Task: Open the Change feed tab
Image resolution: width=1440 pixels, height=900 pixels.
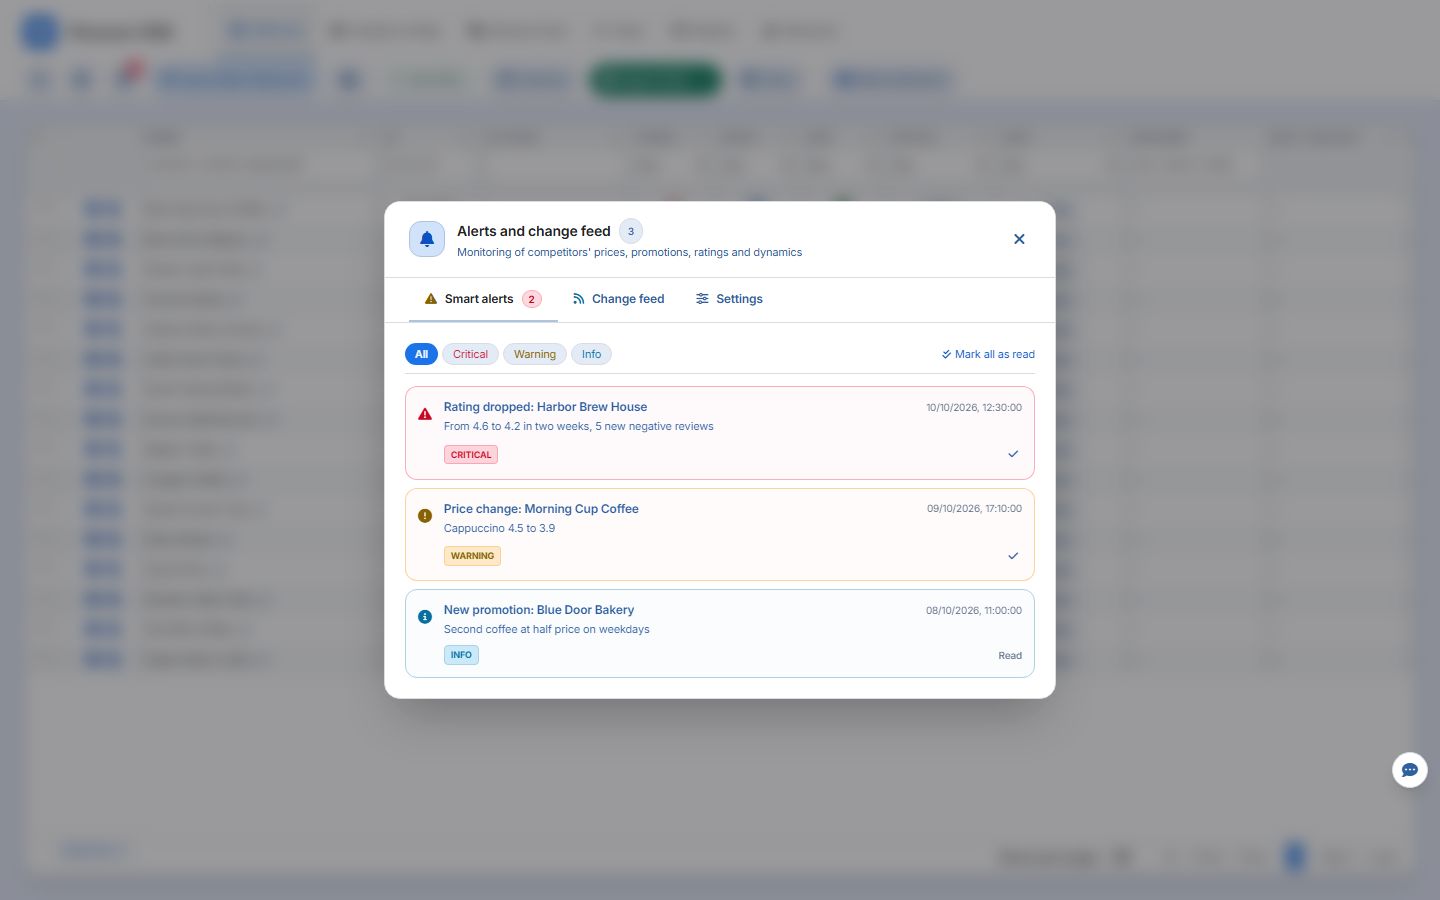Action: (x=618, y=299)
